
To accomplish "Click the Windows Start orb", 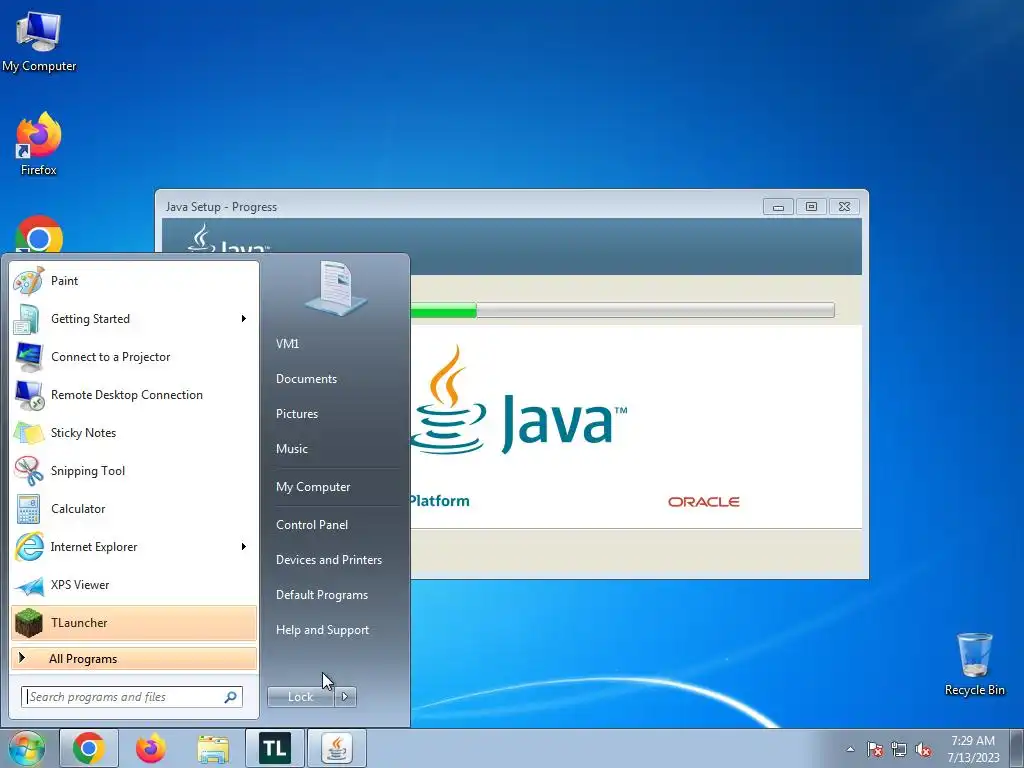I will click(x=26, y=748).
